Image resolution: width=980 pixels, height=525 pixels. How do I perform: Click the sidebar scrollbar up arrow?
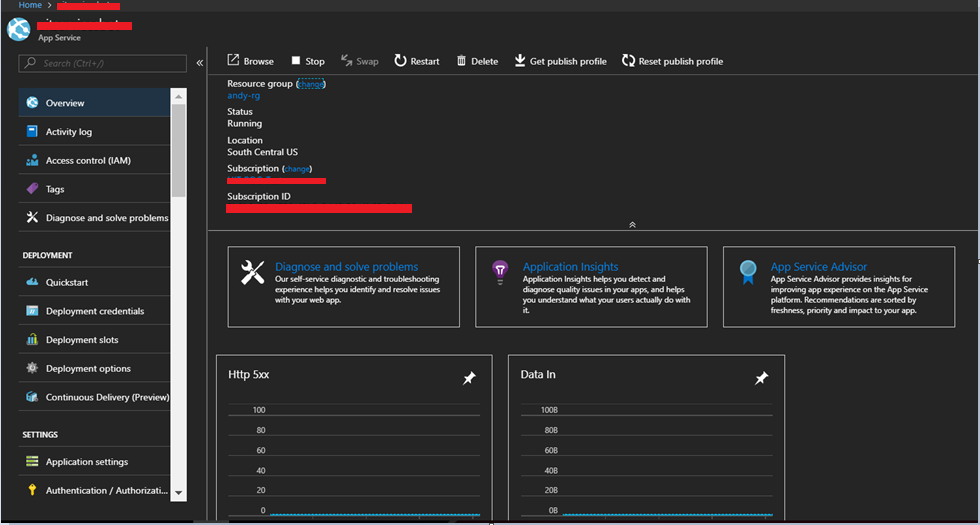[x=178, y=97]
